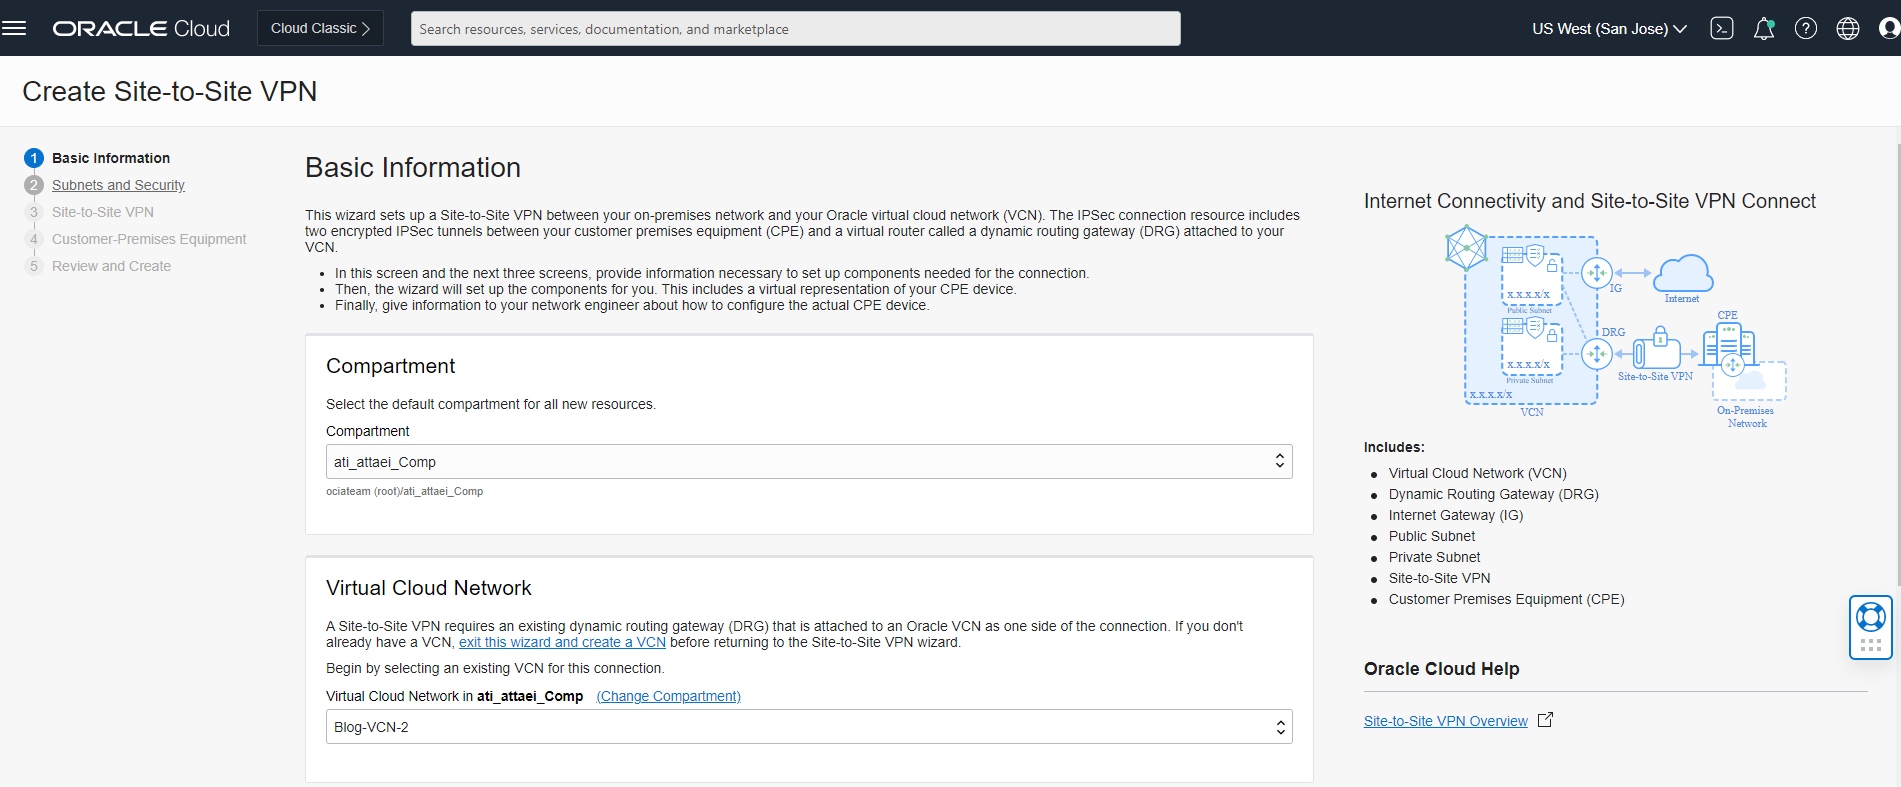Open the language globe icon

pos(1848,28)
